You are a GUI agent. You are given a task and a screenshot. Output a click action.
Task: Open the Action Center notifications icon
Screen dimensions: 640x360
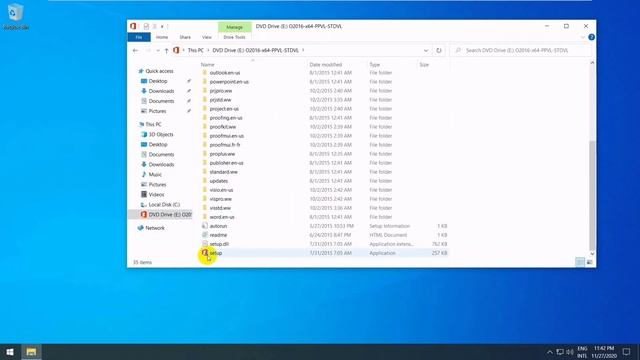click(627, 352)
